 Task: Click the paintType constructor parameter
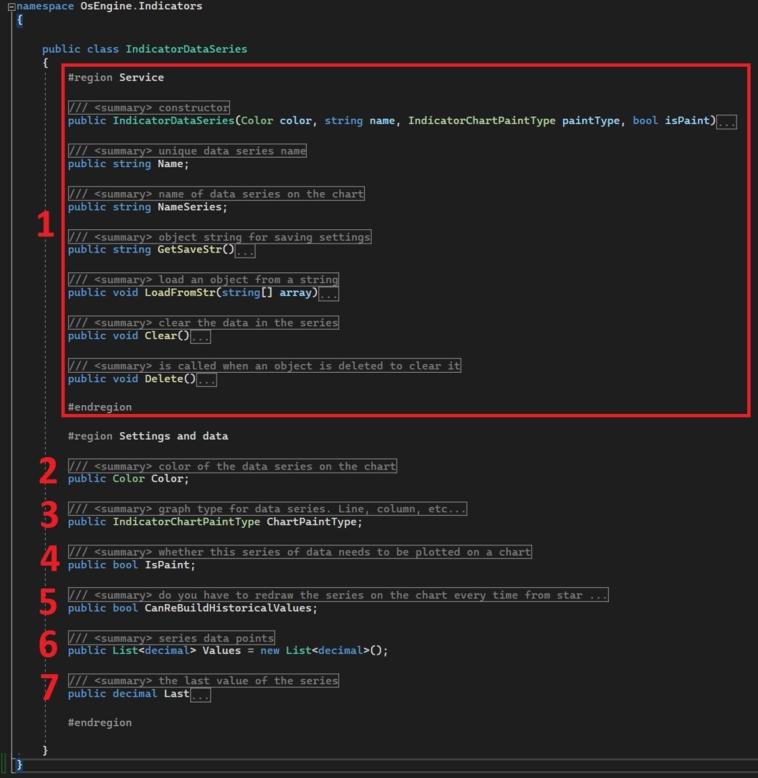click(591, 121)
